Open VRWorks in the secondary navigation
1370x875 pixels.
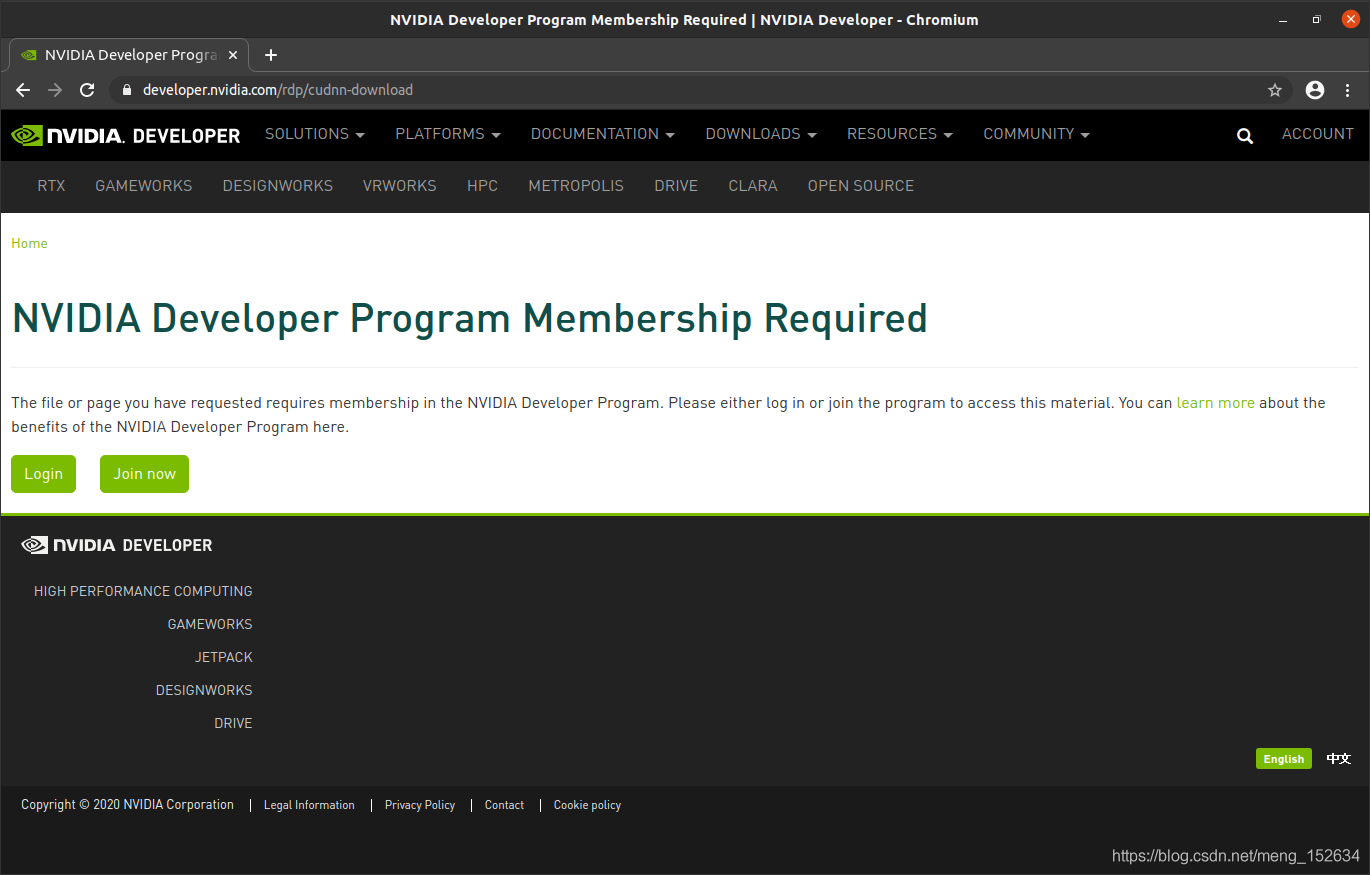[400, 185]
